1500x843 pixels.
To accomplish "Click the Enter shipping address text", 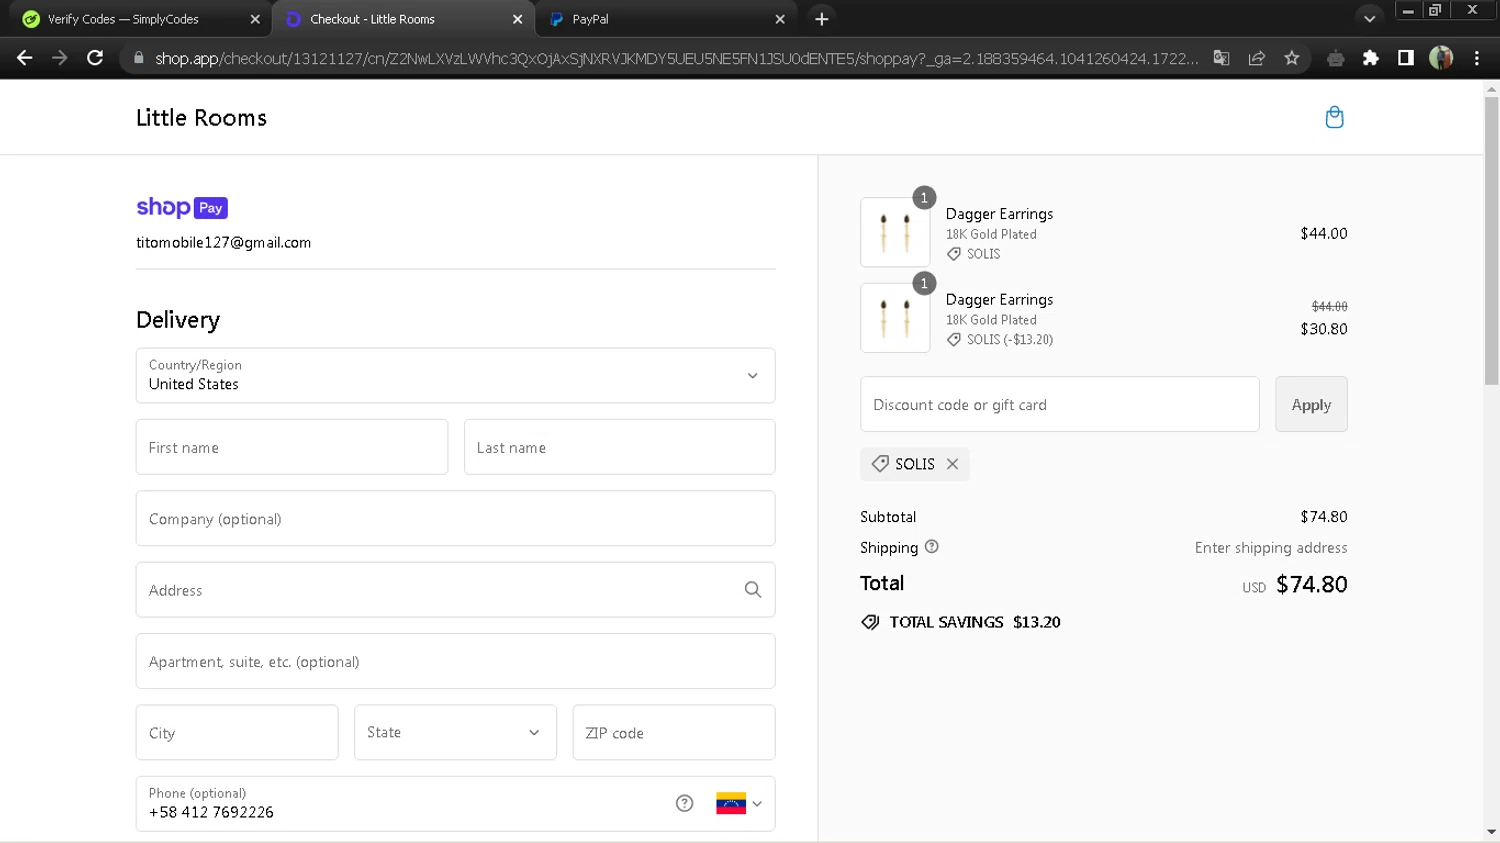I will click(x=1271, y=548).
